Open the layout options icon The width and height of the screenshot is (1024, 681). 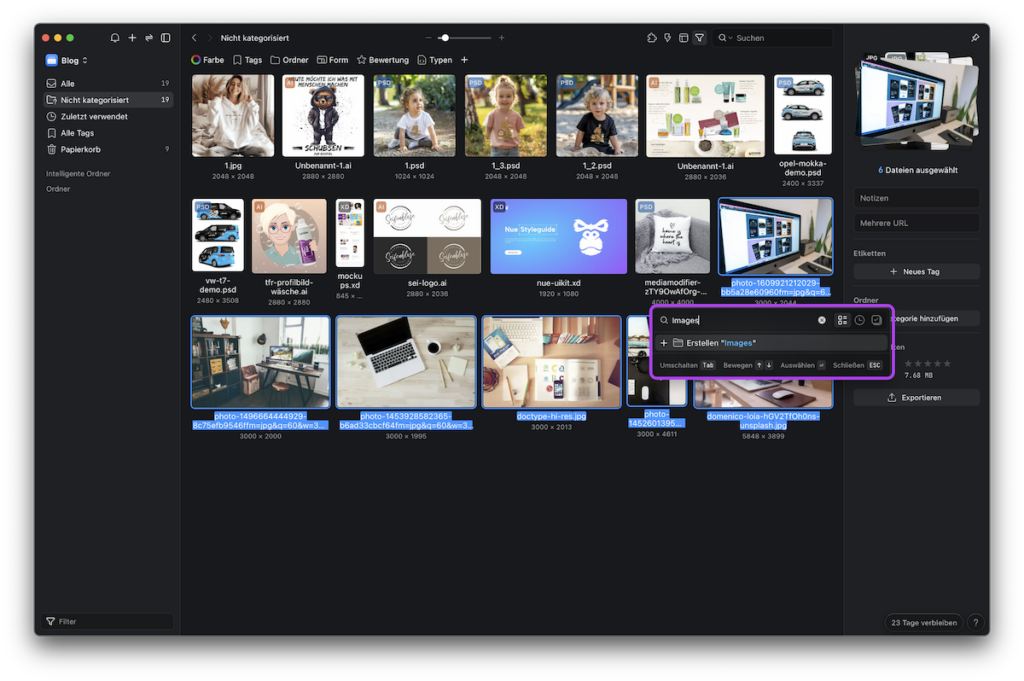[683, 38]
